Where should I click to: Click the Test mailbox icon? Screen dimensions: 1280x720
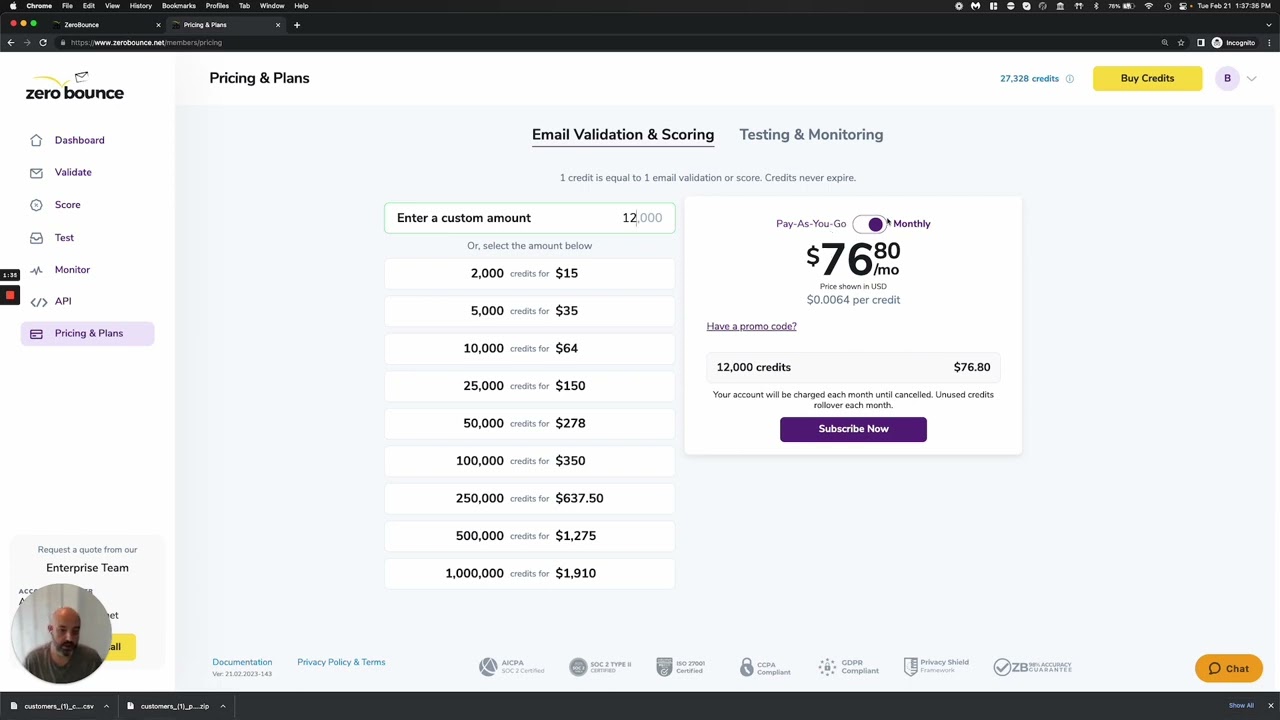36,238
